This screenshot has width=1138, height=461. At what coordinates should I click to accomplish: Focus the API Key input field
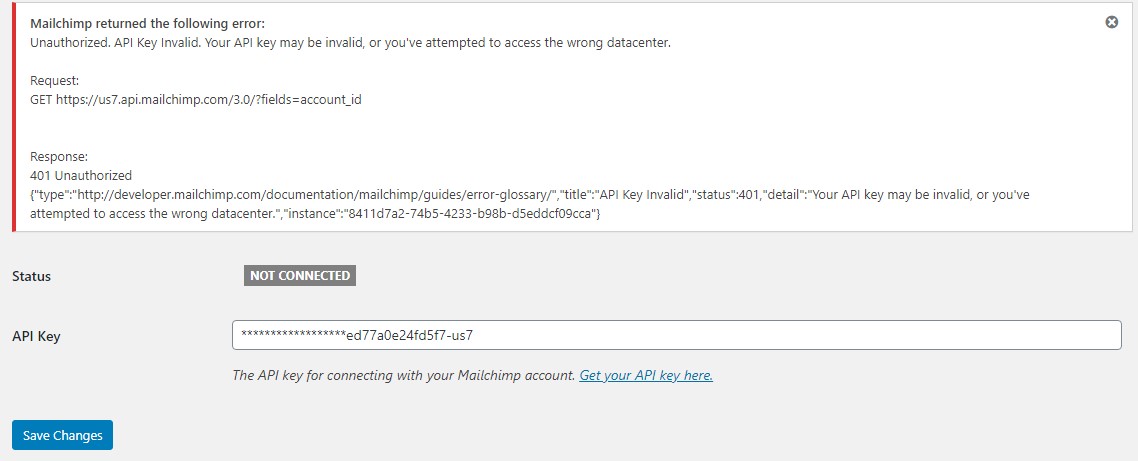click(x=676, y=335)
